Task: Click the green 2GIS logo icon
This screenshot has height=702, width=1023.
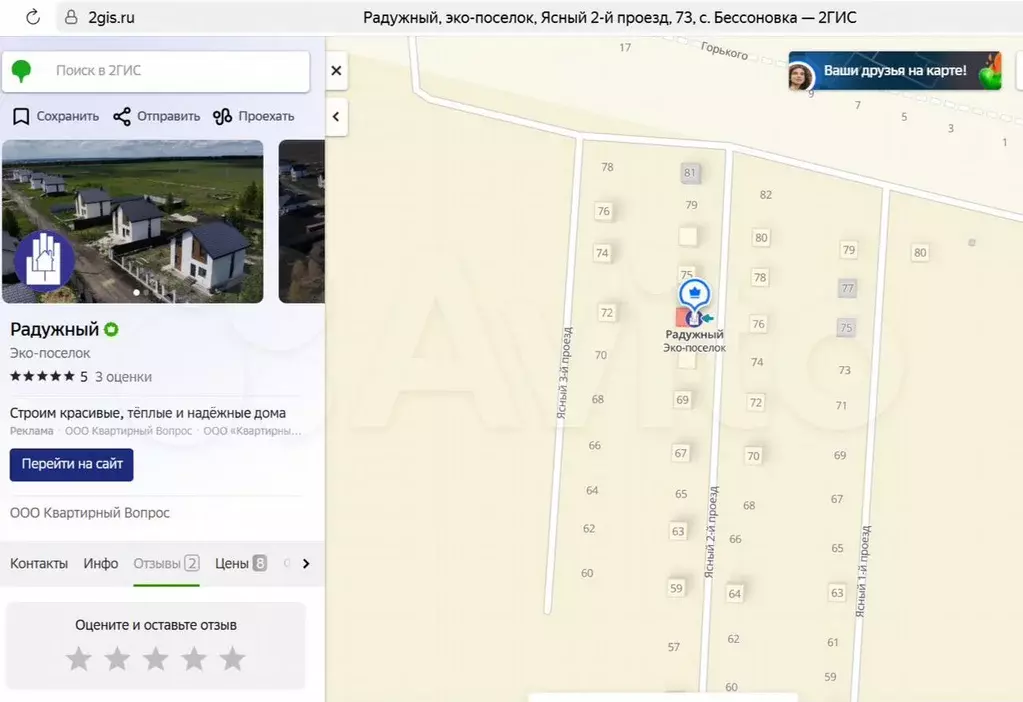Action: tap(22, 70)
